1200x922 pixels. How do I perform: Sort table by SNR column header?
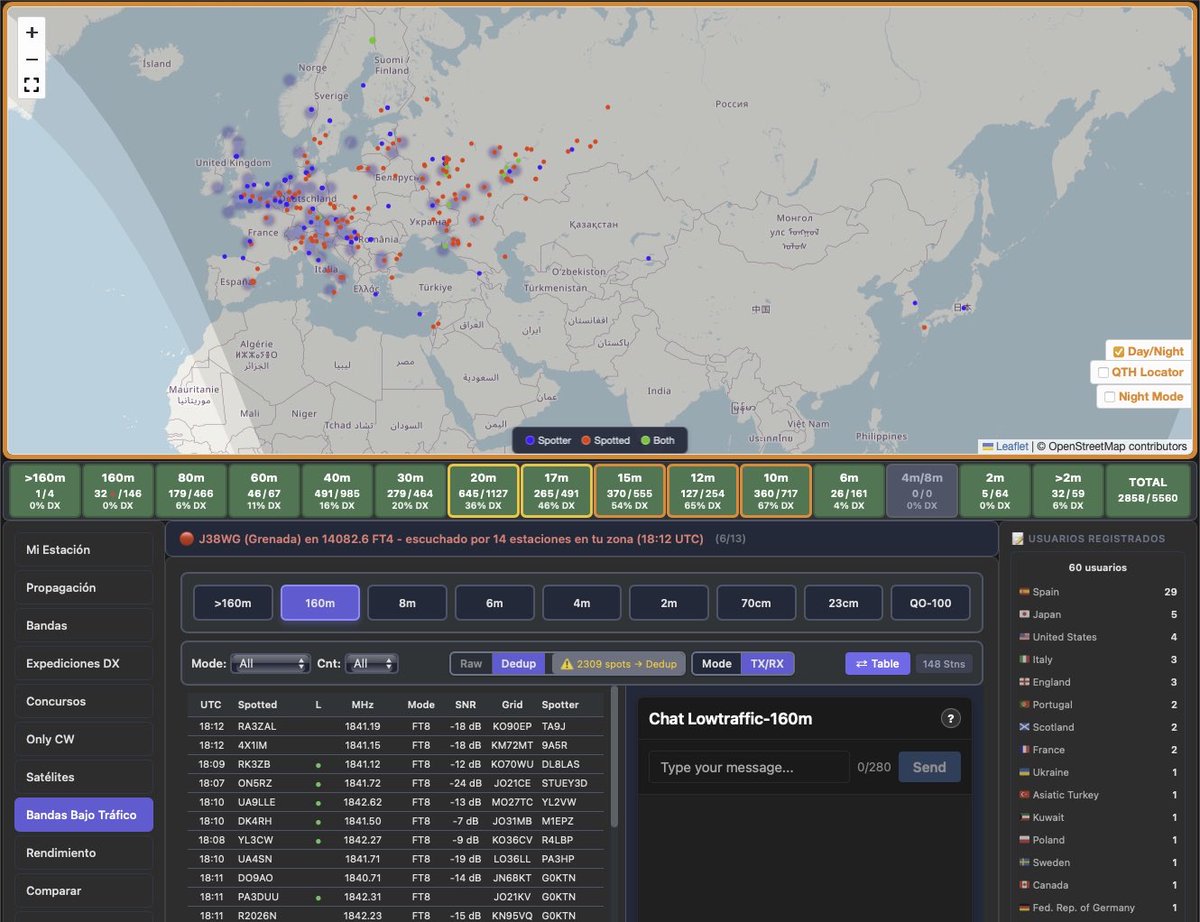[466, 705]
